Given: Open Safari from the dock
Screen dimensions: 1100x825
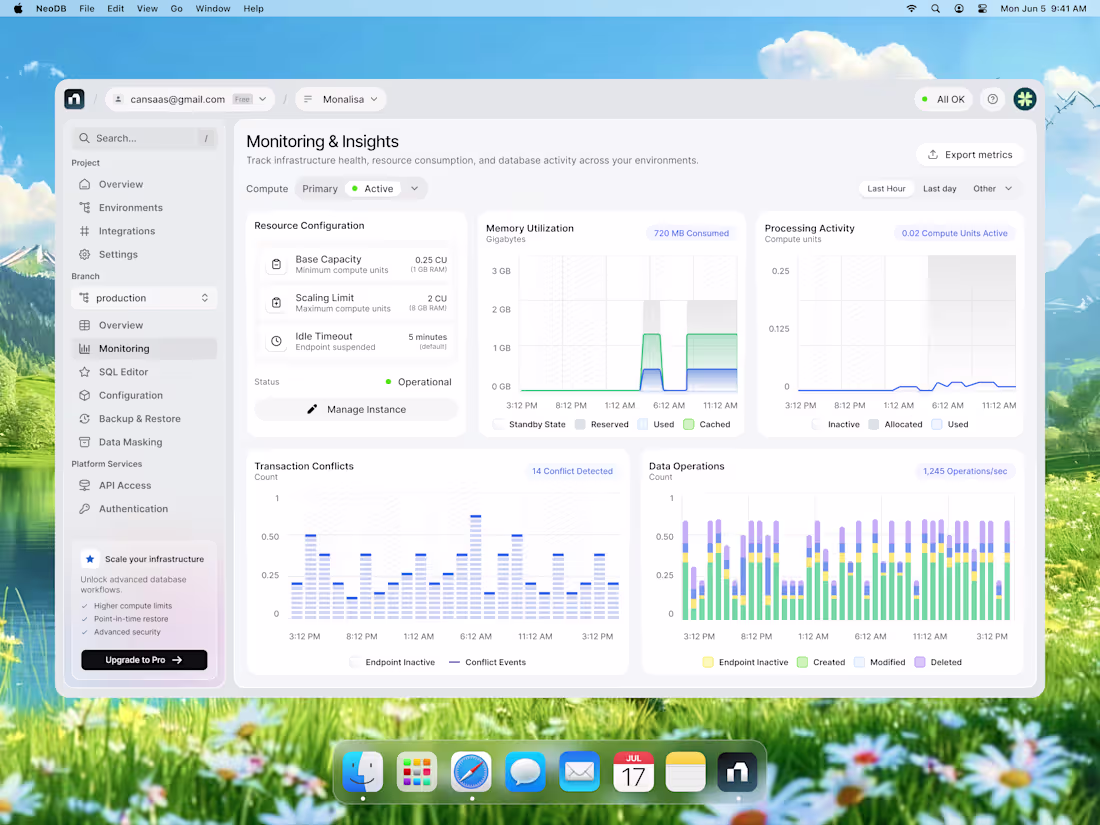Looking at the screenshot, I should coord(471,772).
